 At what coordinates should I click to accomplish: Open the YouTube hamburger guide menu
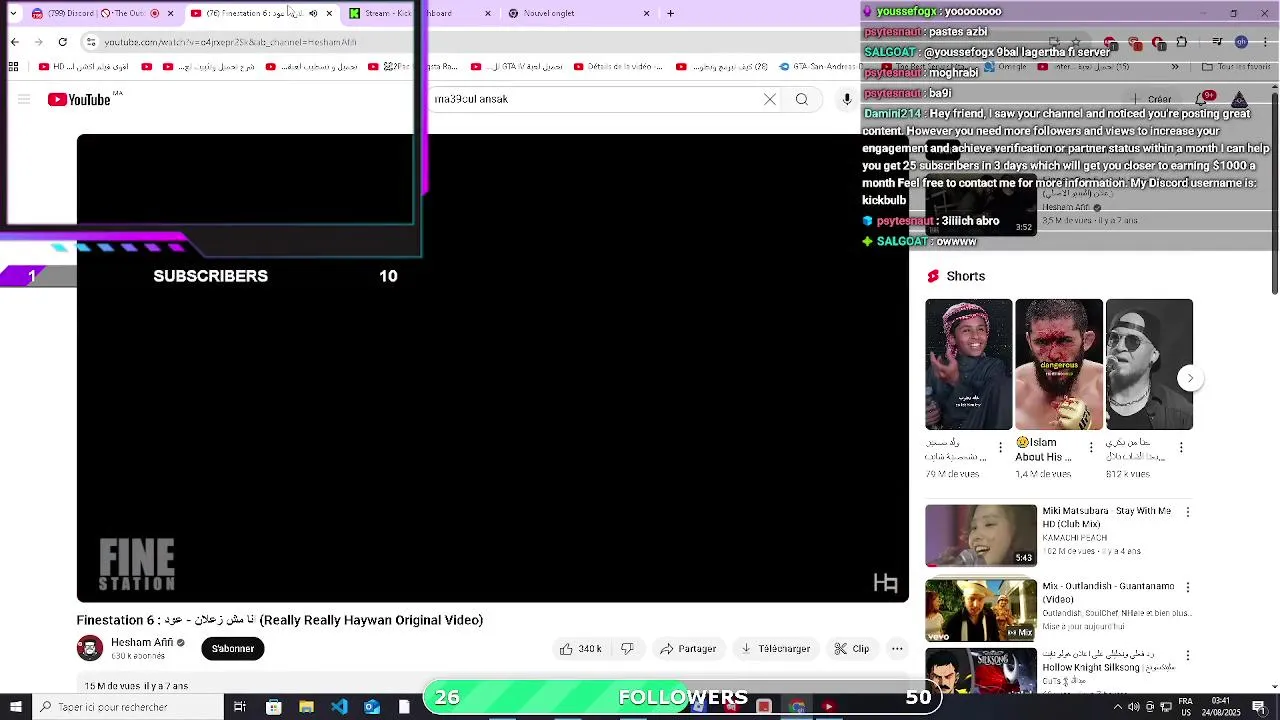[24, 99]
